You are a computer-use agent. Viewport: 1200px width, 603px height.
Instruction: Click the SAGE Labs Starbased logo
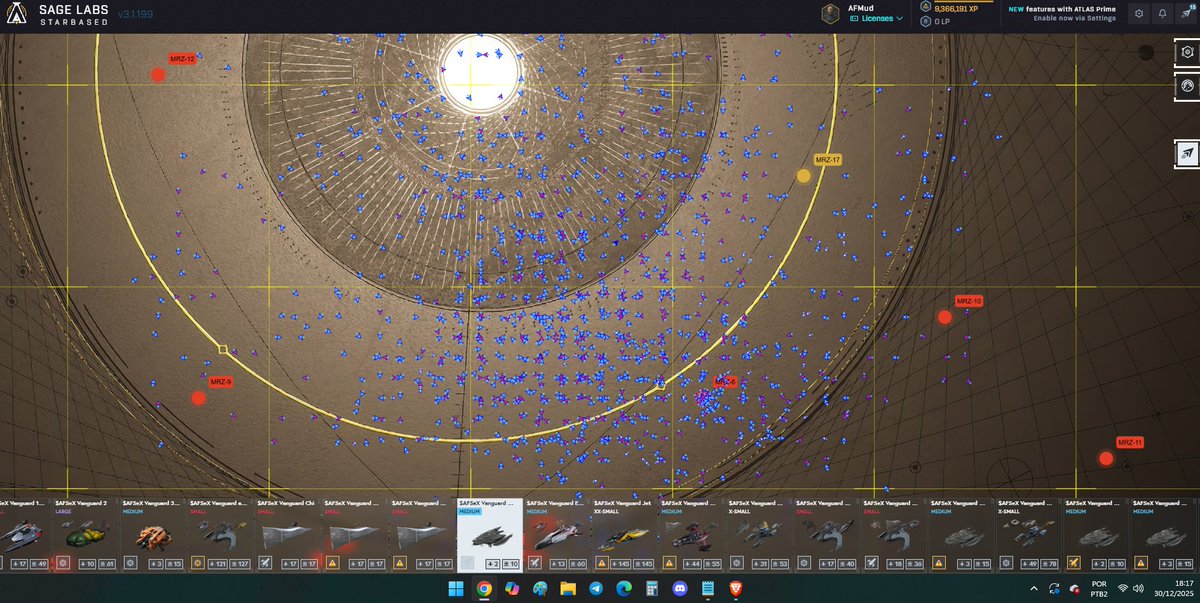(56, 14)
